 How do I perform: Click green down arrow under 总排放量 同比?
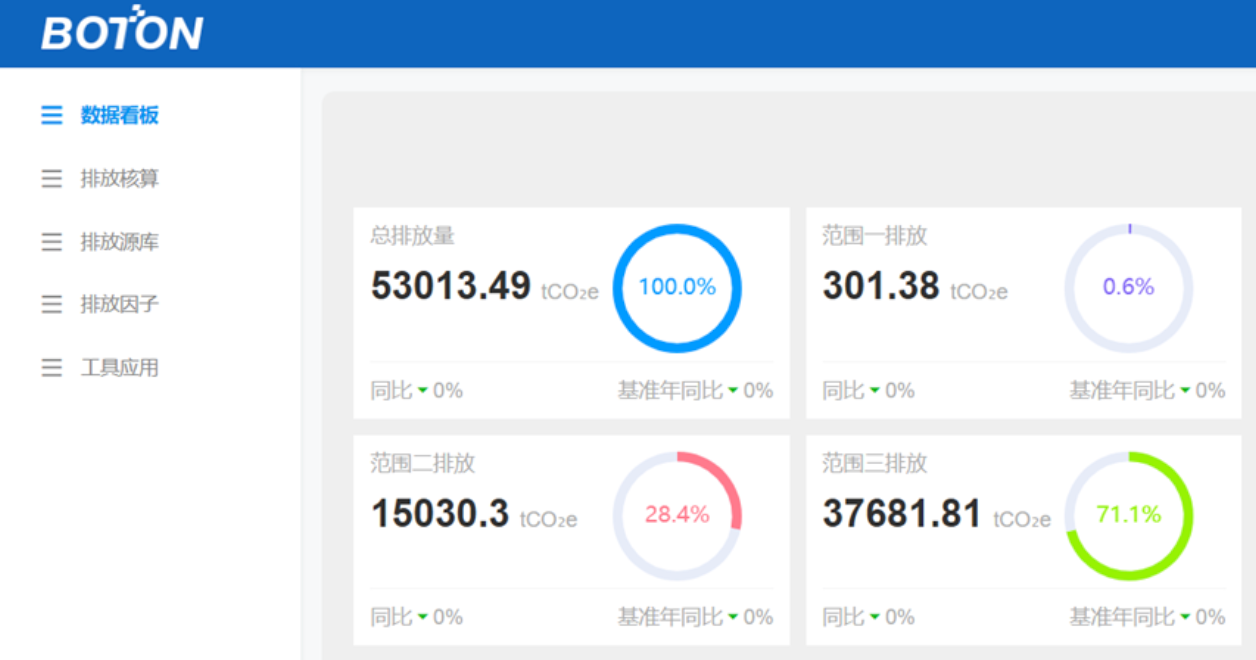423,391
